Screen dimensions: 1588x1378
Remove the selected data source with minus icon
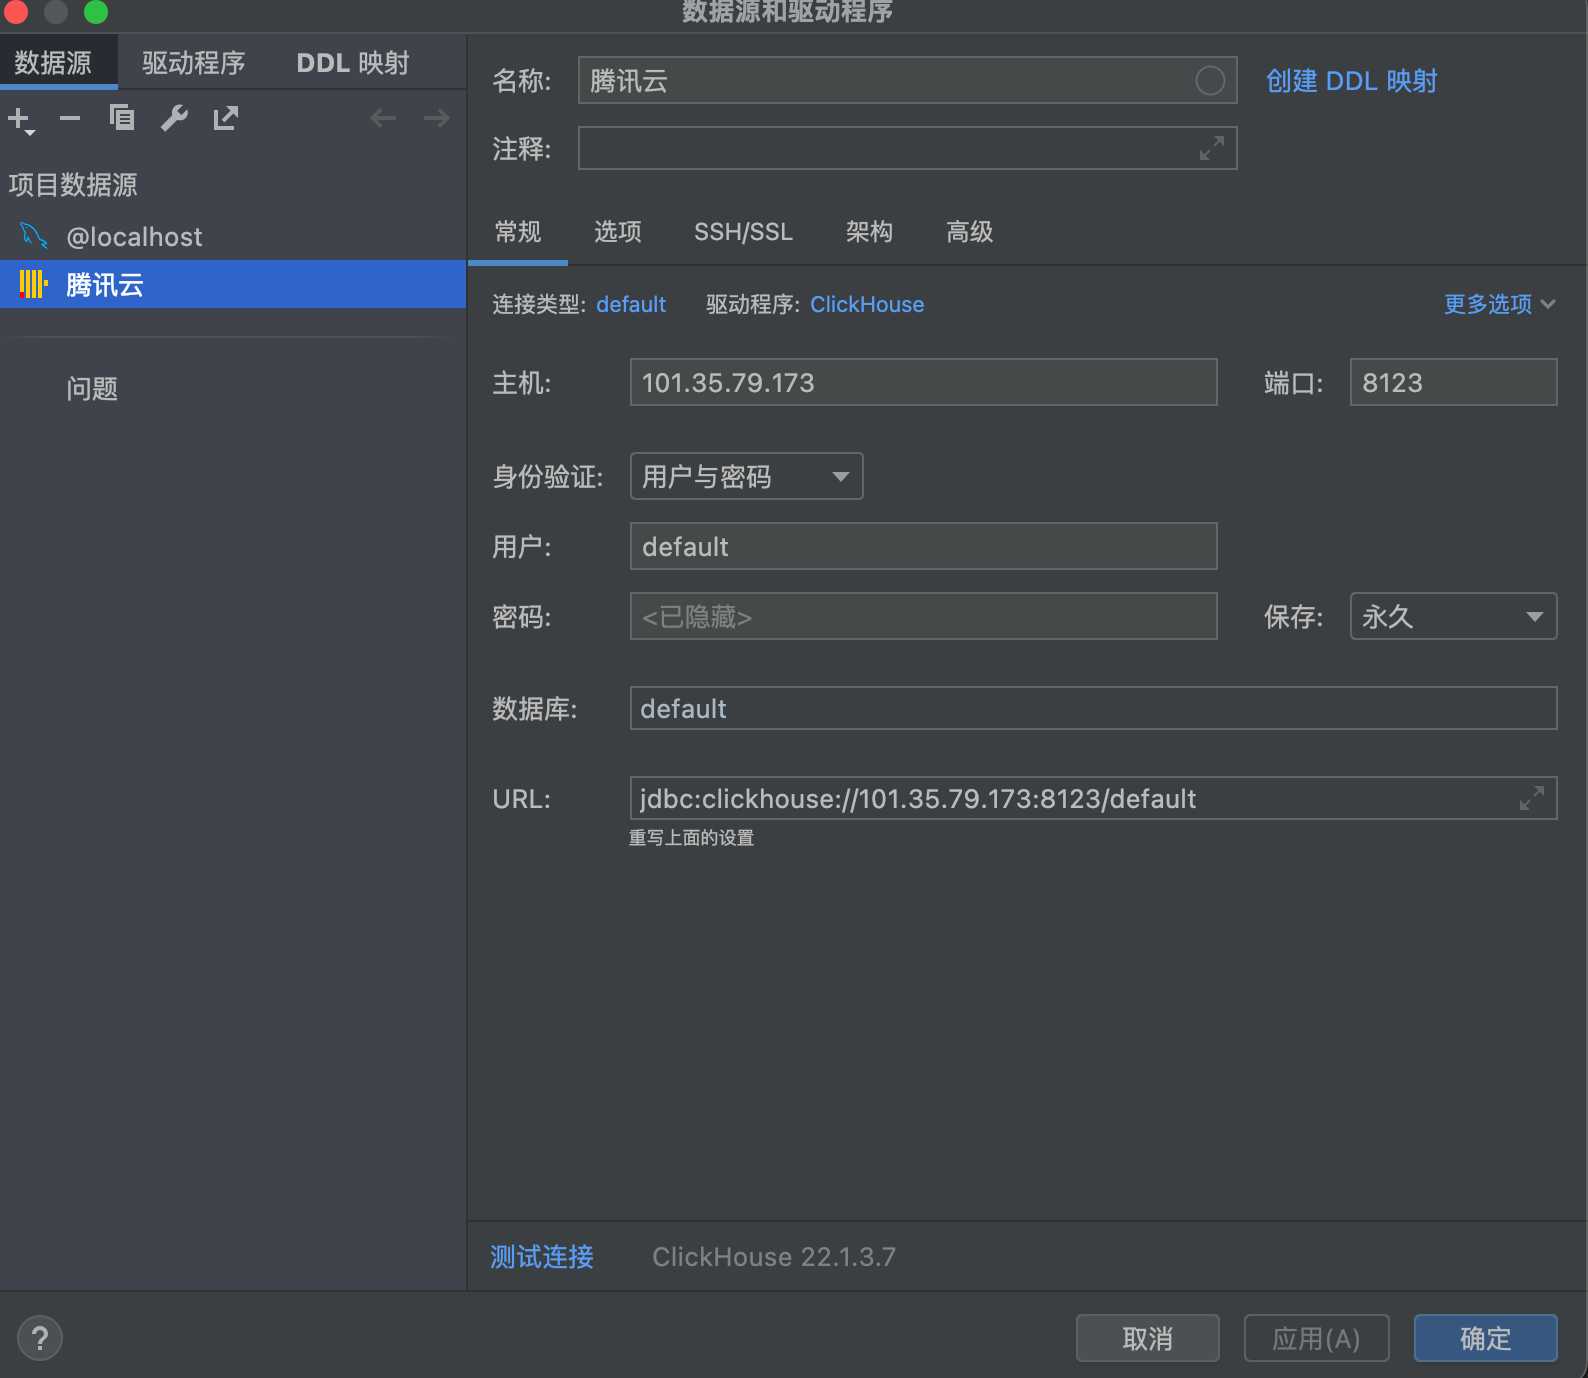[x=70, y=119]
